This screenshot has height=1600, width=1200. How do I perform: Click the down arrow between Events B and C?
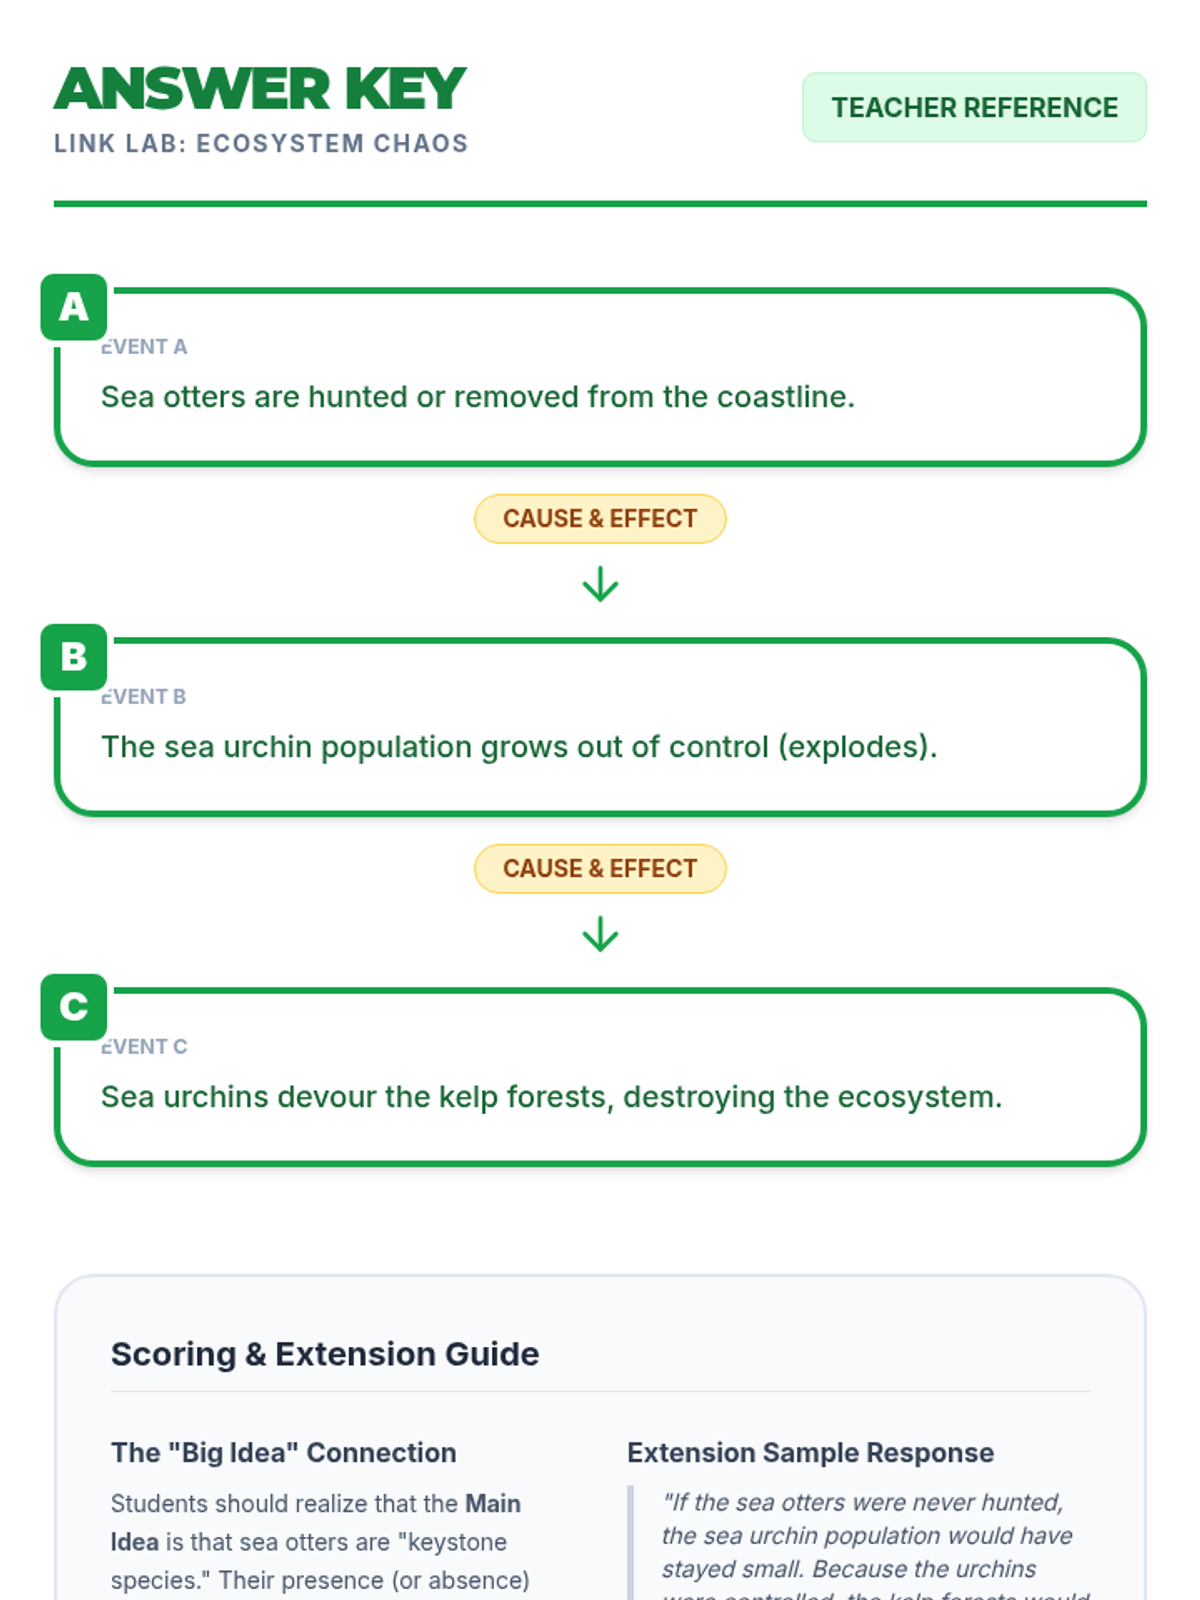[x=600, y=934]
